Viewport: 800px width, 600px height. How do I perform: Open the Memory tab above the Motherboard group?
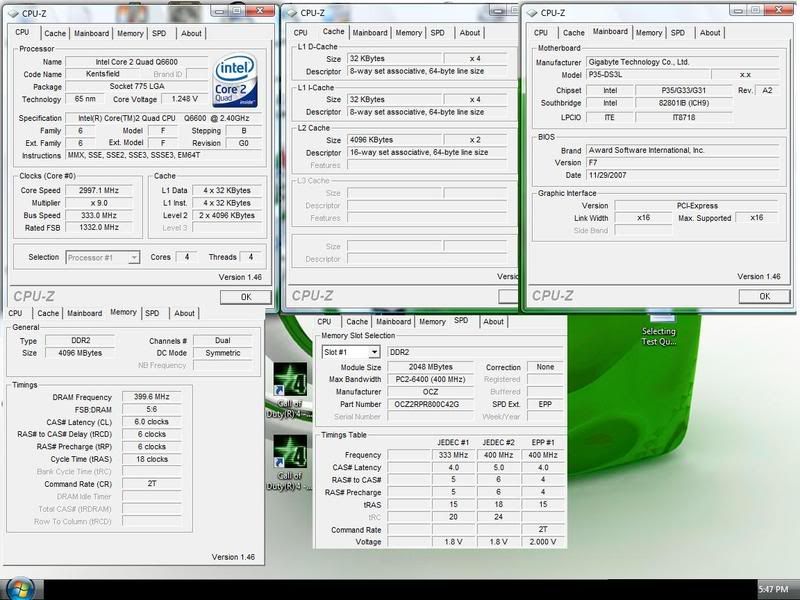tap(649, 33)
